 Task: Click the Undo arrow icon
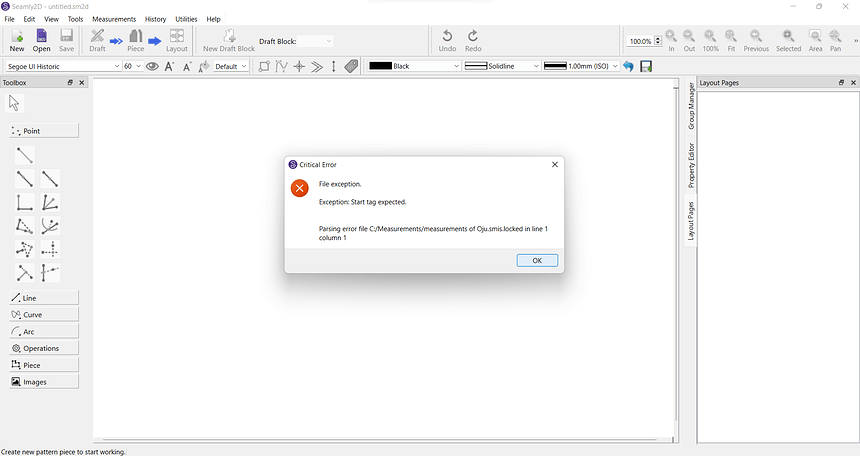point(447,36)
